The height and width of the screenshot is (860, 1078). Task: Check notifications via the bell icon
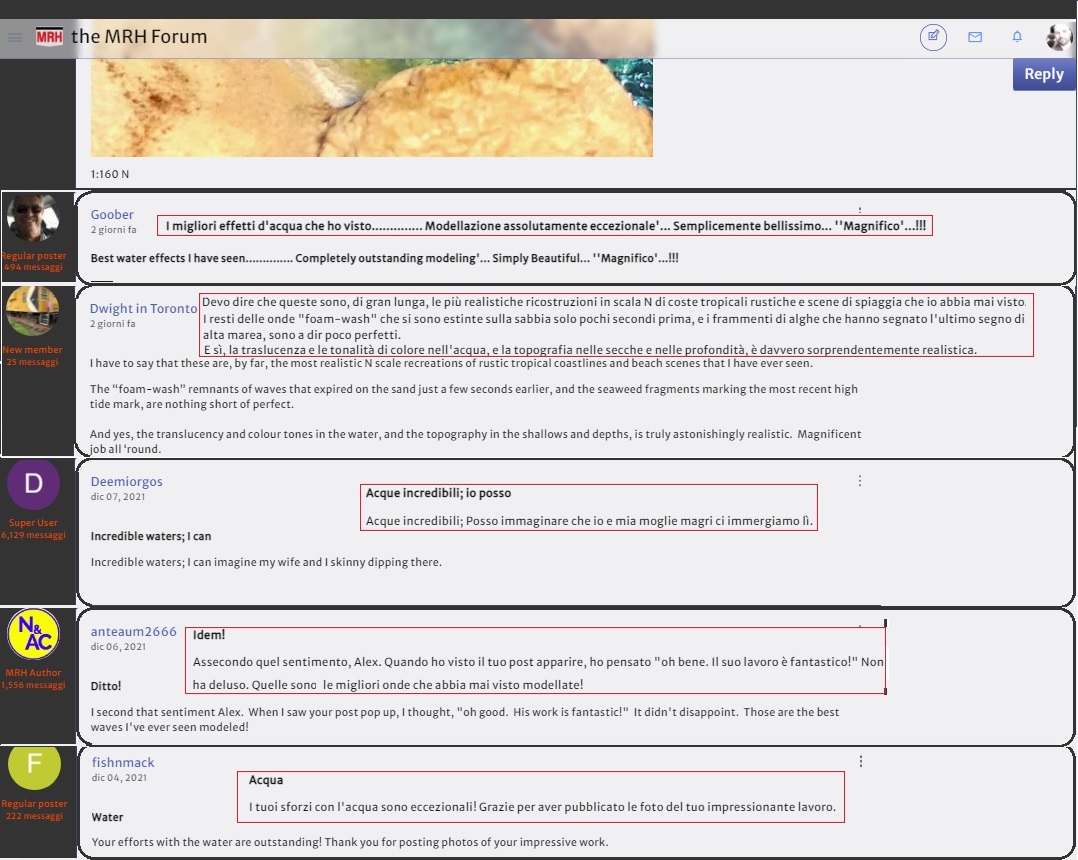[x=1017, y=36]
